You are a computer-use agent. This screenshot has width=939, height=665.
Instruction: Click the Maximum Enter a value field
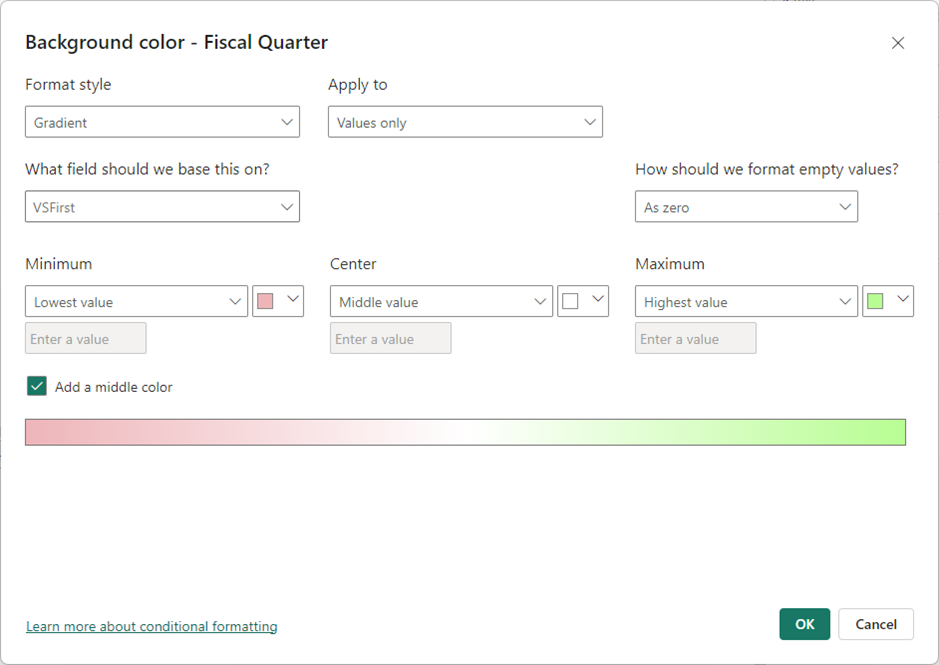[x=695, y=338]
